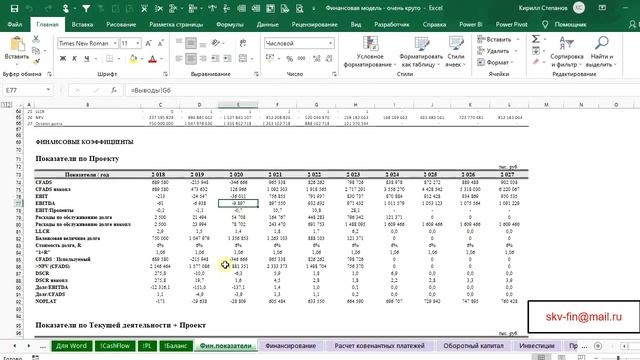Image resolution: width=640 pixels, height=360 pixels.
Task: Click the center horizontal alignment icon
Action: pyautogui.click(x=191, y=59)
